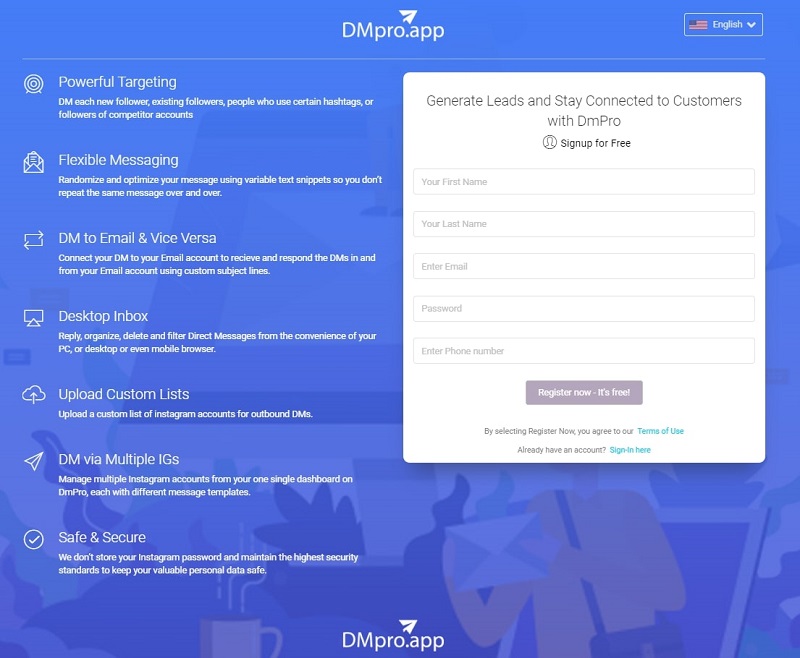Viewport: 800px width, 658px height.
Task: Click the Powerful Targeting heading
Action: coord(117,82)
